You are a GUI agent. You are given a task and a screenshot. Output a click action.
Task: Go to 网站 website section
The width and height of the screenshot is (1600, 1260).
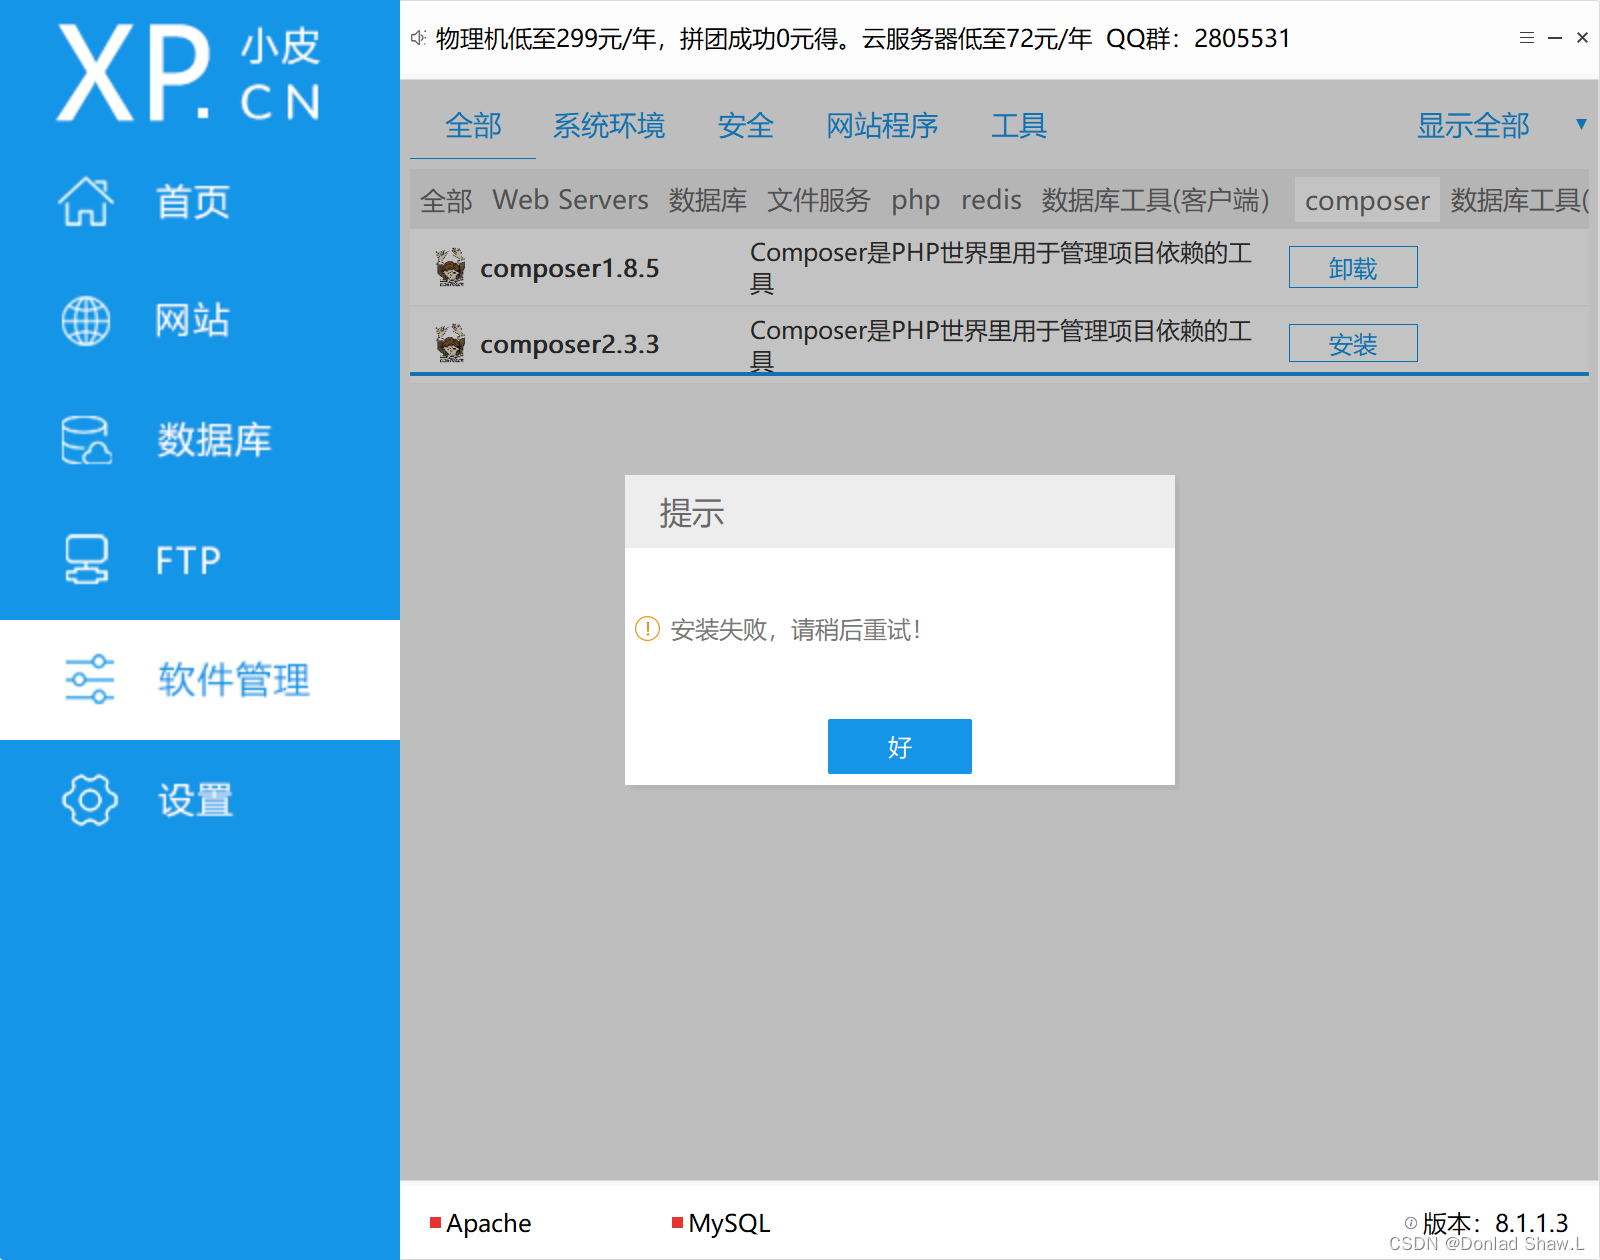193,321
